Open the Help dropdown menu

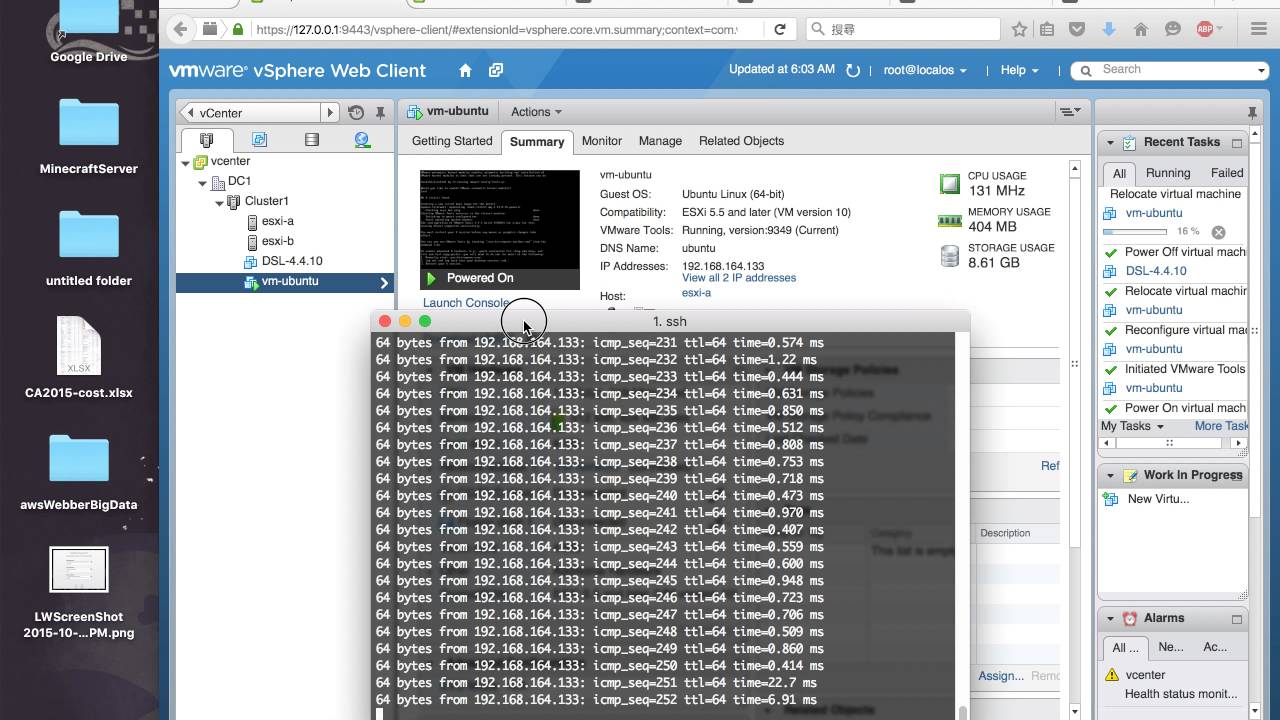tap(1019, 70)
